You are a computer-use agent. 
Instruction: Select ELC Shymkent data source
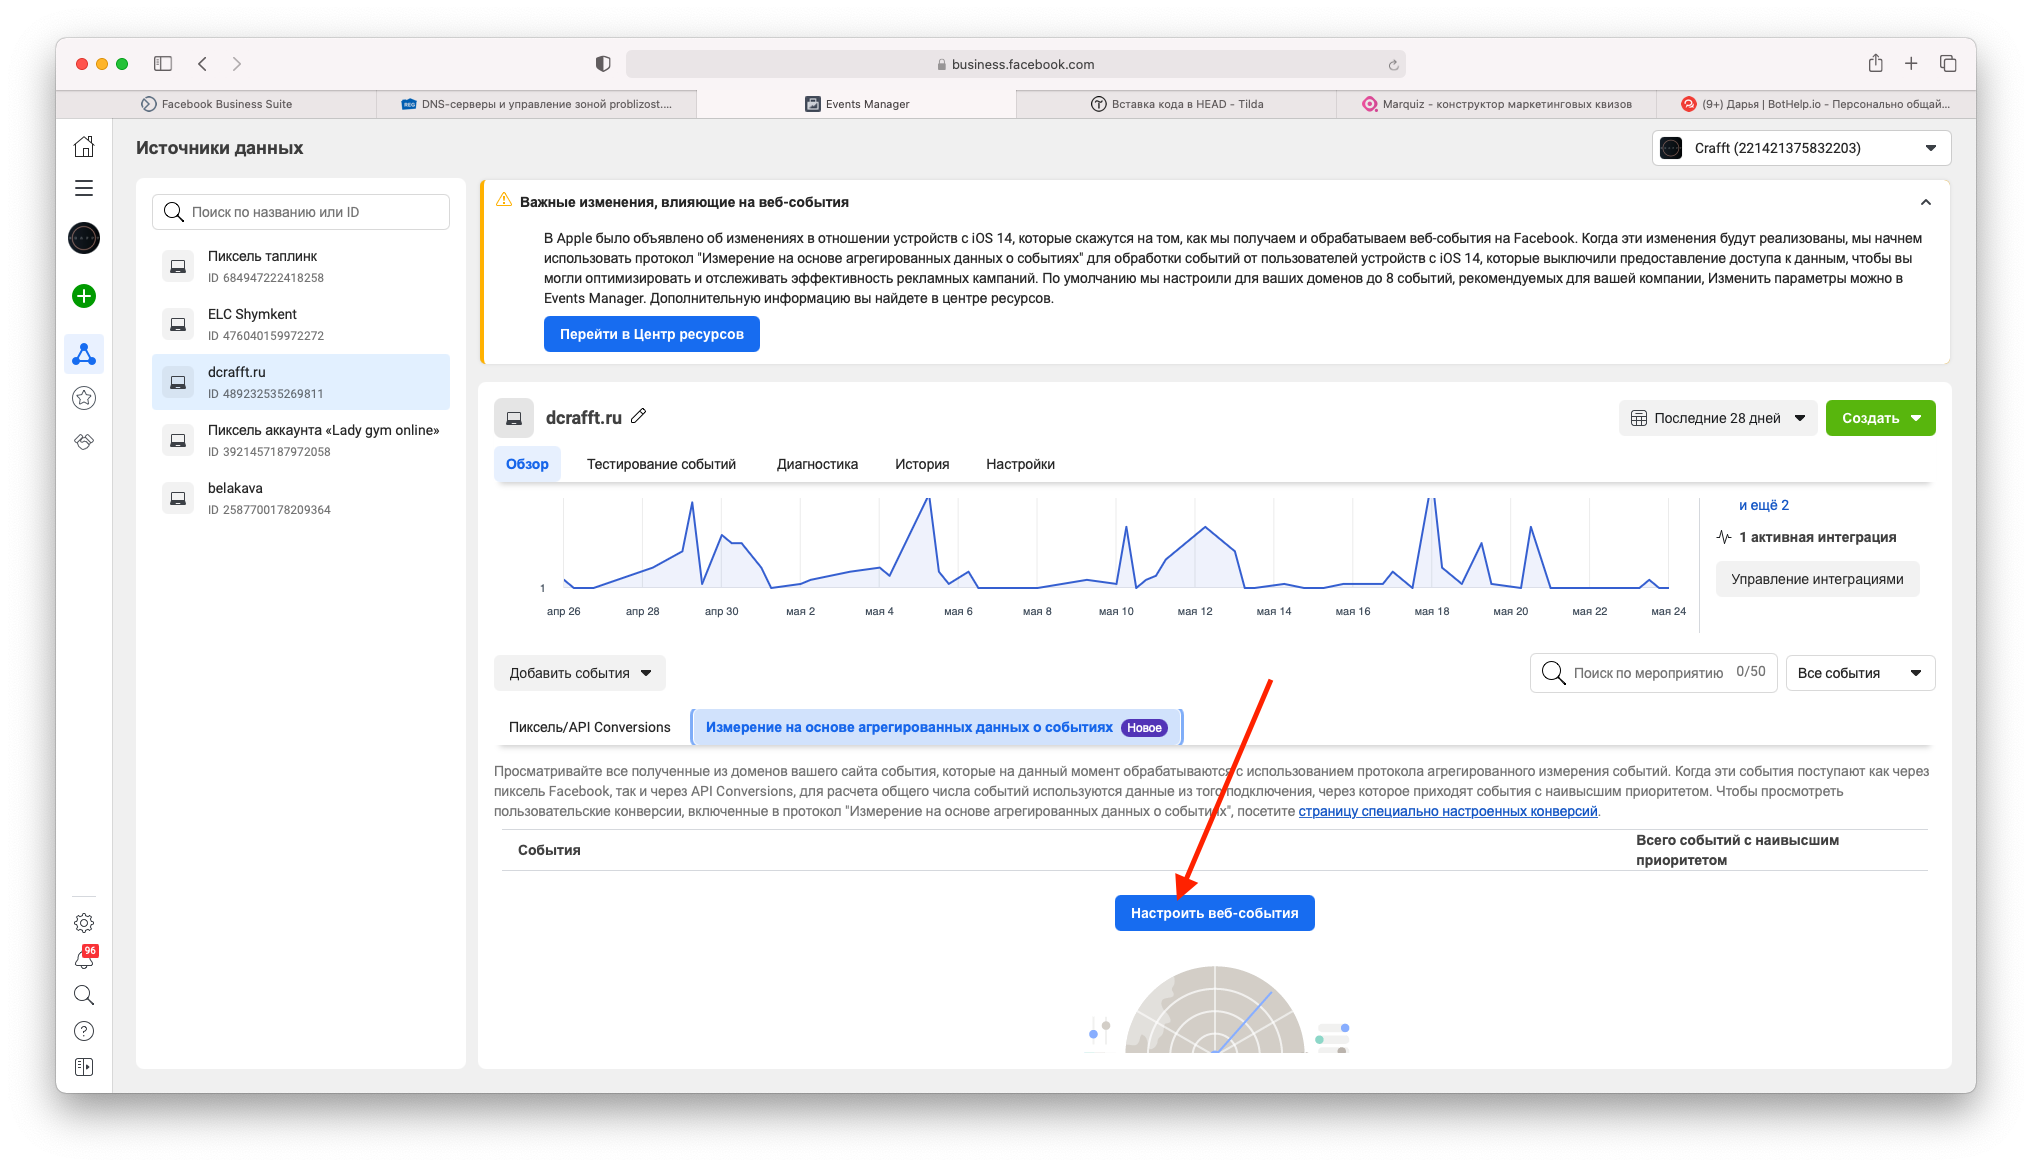click(x=301, y=324)
